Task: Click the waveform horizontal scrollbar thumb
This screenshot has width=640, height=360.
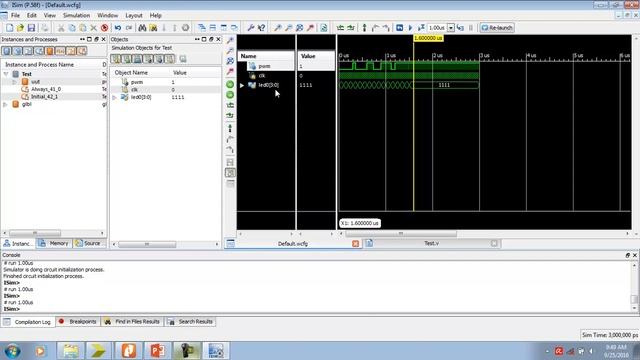Action: click(401, 234)
